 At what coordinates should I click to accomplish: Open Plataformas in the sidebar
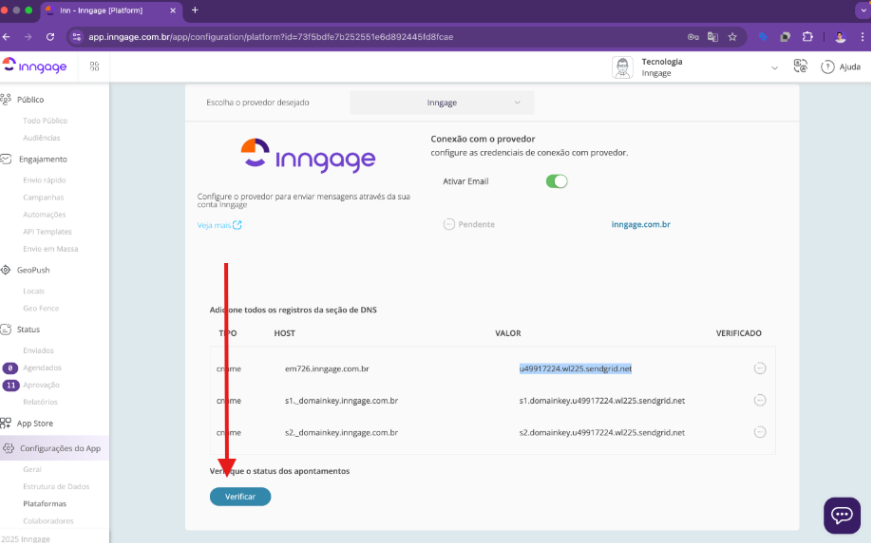(45, 503)
